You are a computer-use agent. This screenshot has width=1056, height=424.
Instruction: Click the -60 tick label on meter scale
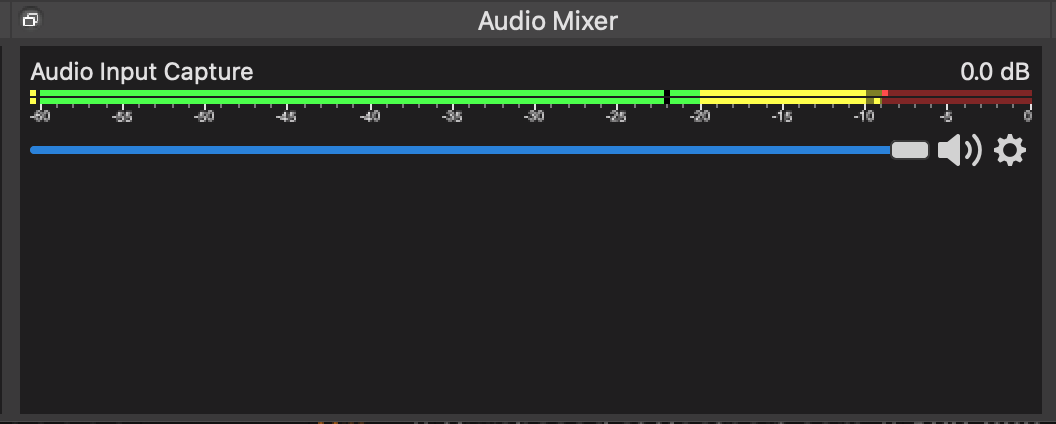coord(40,117)
